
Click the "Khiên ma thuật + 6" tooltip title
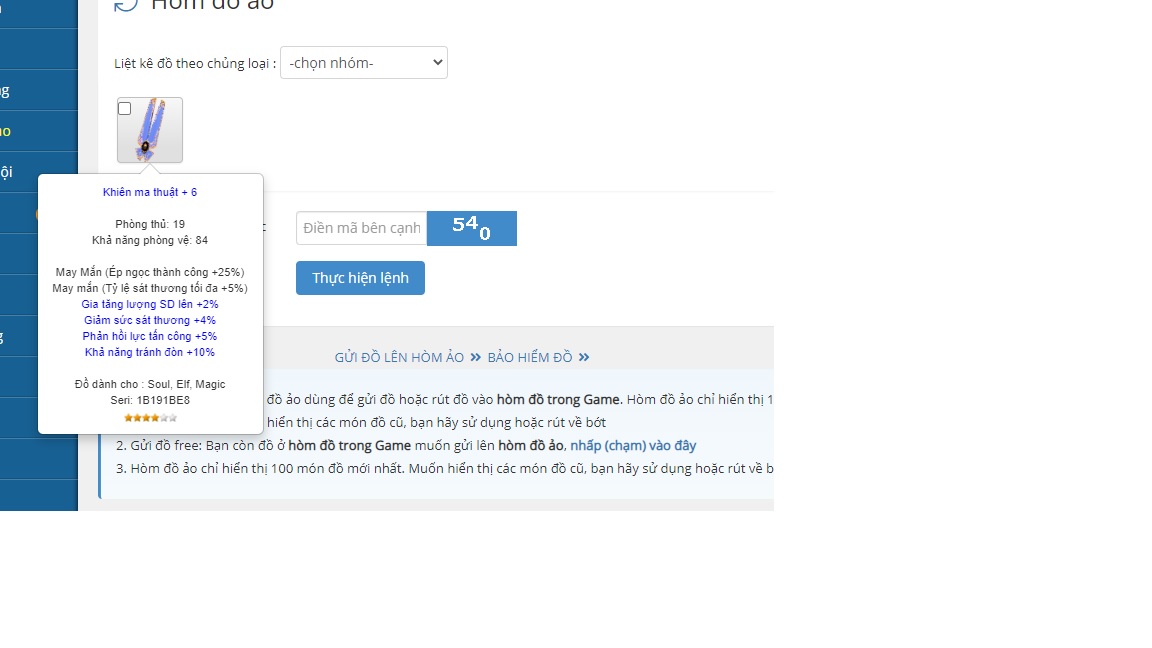150,192
